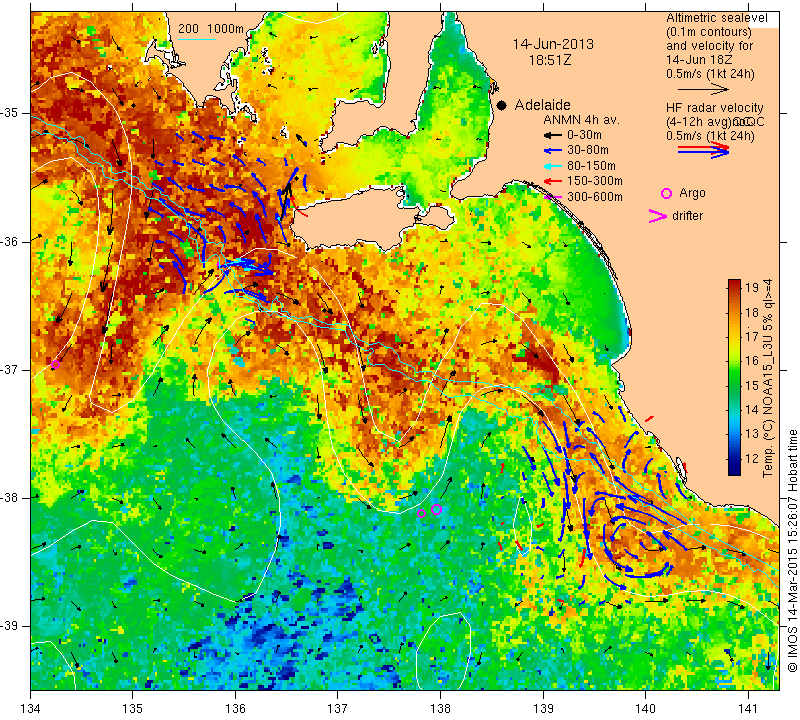
Task: Click the 'Argo' legend label
Action: pos(692,193)
